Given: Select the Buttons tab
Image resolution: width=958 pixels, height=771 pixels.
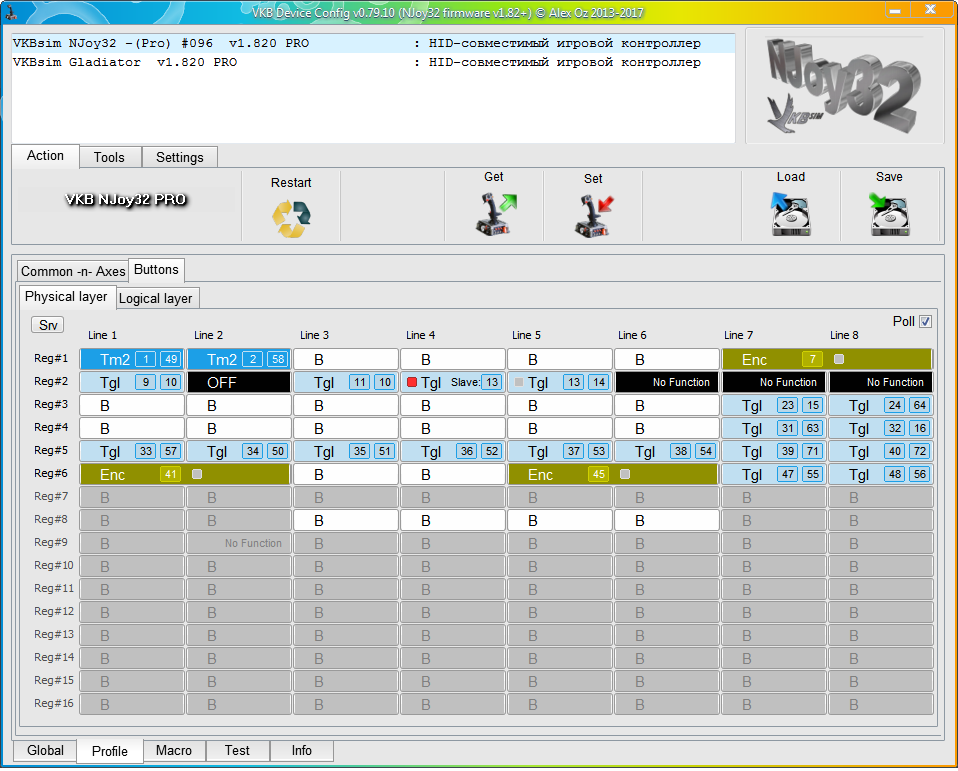Looking at the screenshot, I should [x=156, y=269].
